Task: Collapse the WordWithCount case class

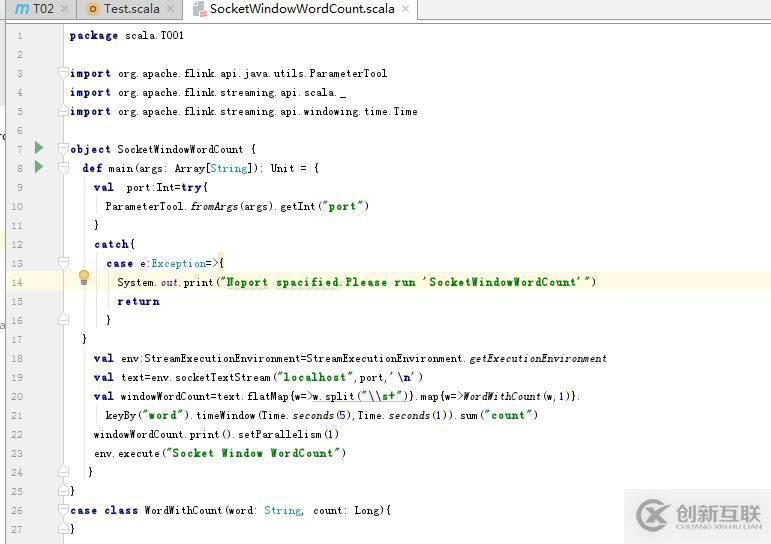Action: [64, 510]
